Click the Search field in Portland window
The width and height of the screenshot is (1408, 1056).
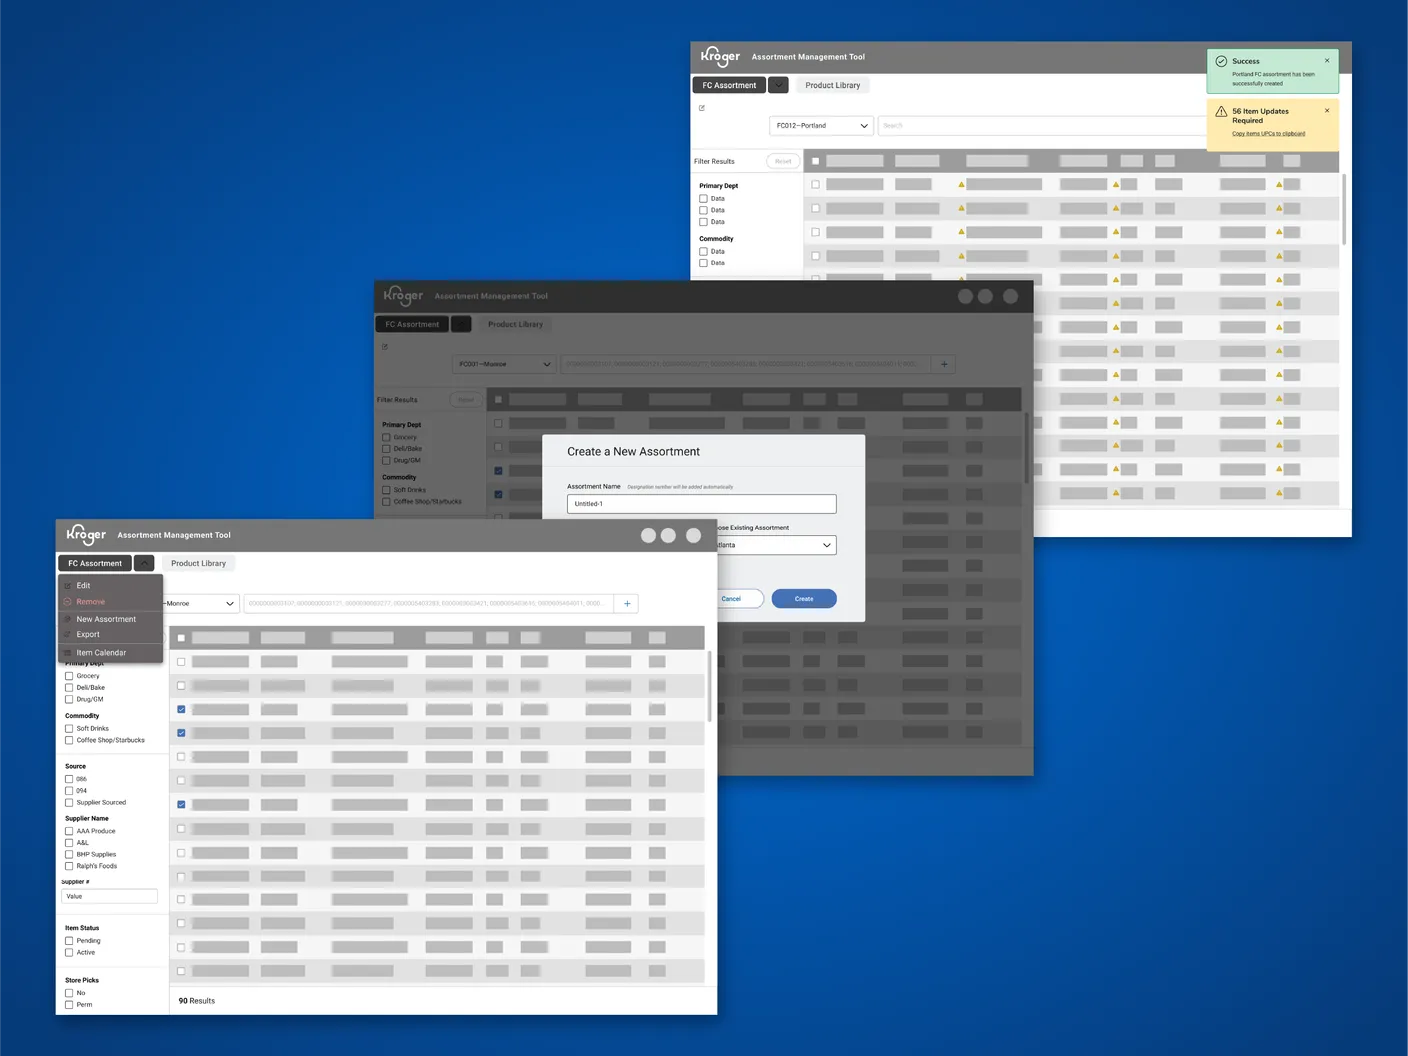point(1042,126)
